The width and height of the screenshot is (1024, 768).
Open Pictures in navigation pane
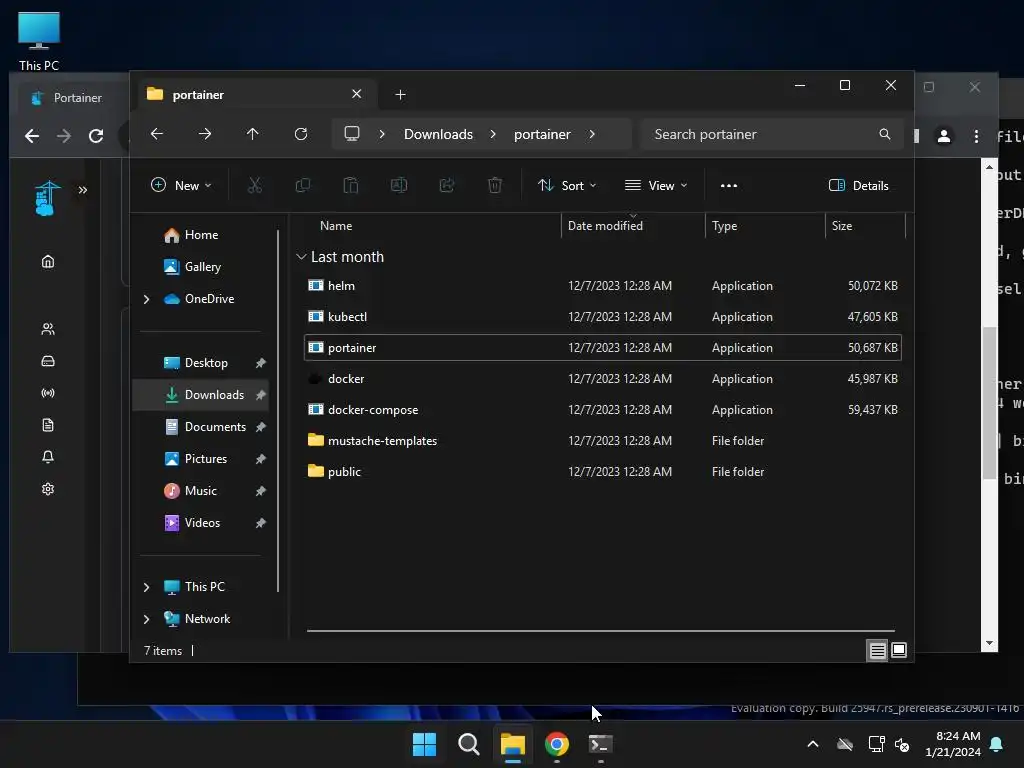point(200,459)
